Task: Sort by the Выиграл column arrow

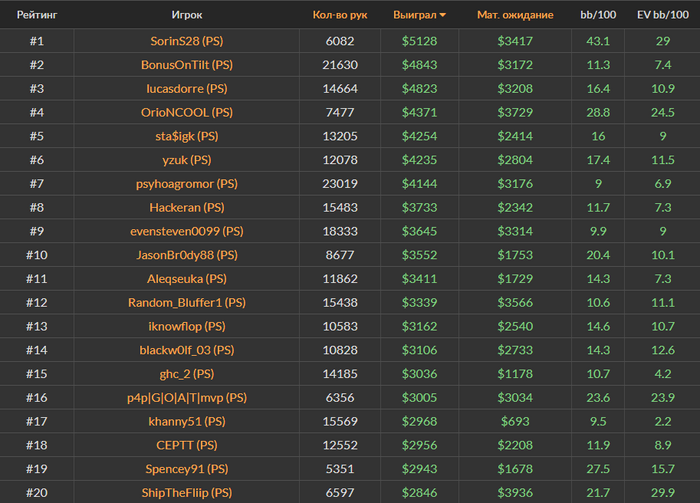Action: pos(443,16)
